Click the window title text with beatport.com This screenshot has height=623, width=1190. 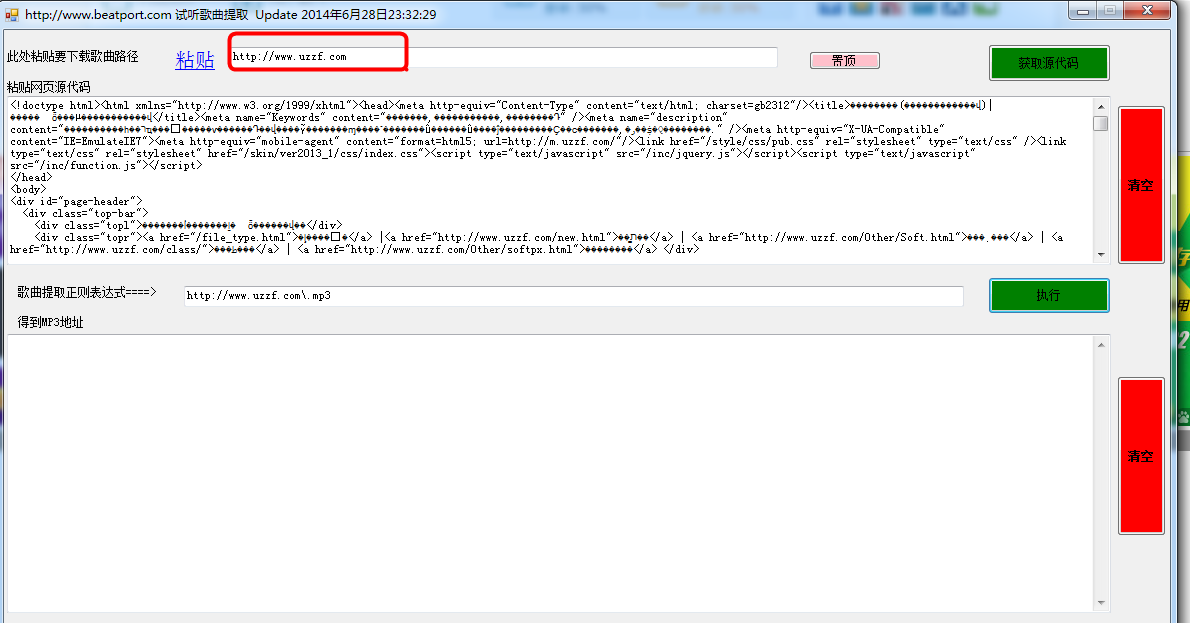point(231,14)
